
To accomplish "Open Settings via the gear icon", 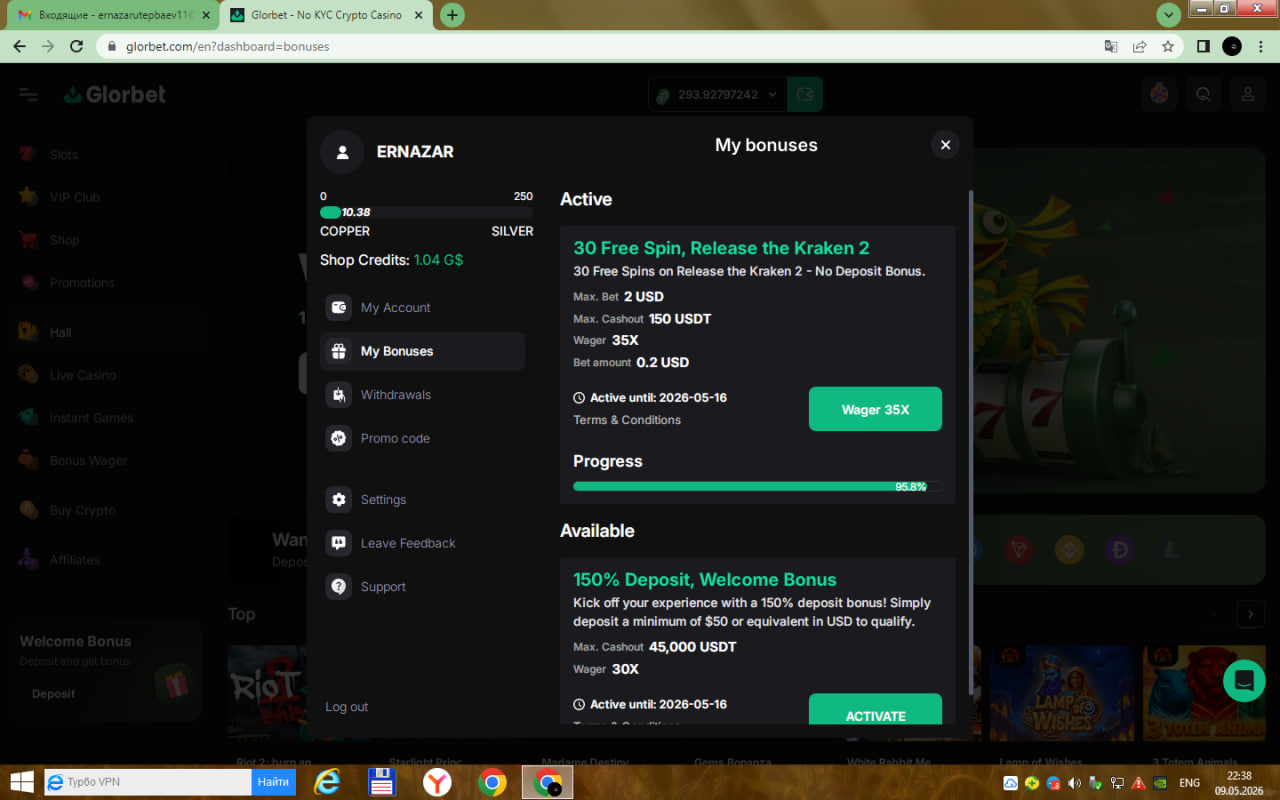I will click(x=339, y=500).
